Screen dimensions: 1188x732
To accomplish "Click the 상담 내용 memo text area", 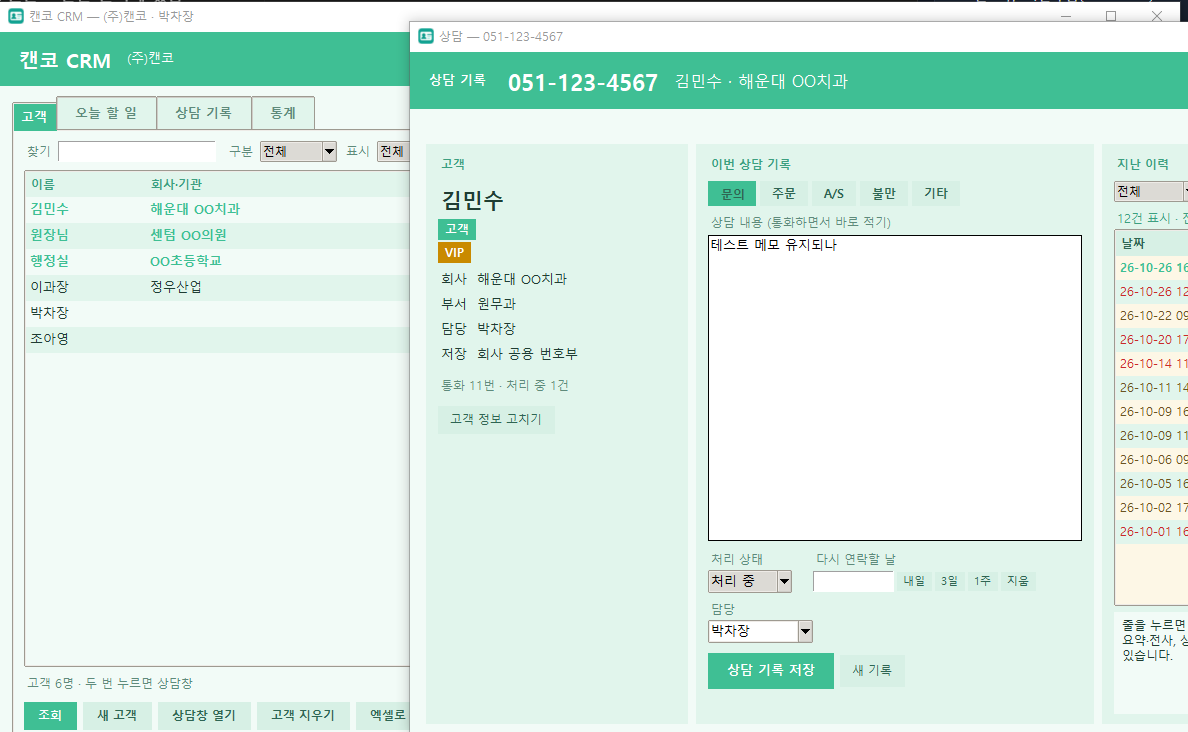I will [x=895, y=388].
